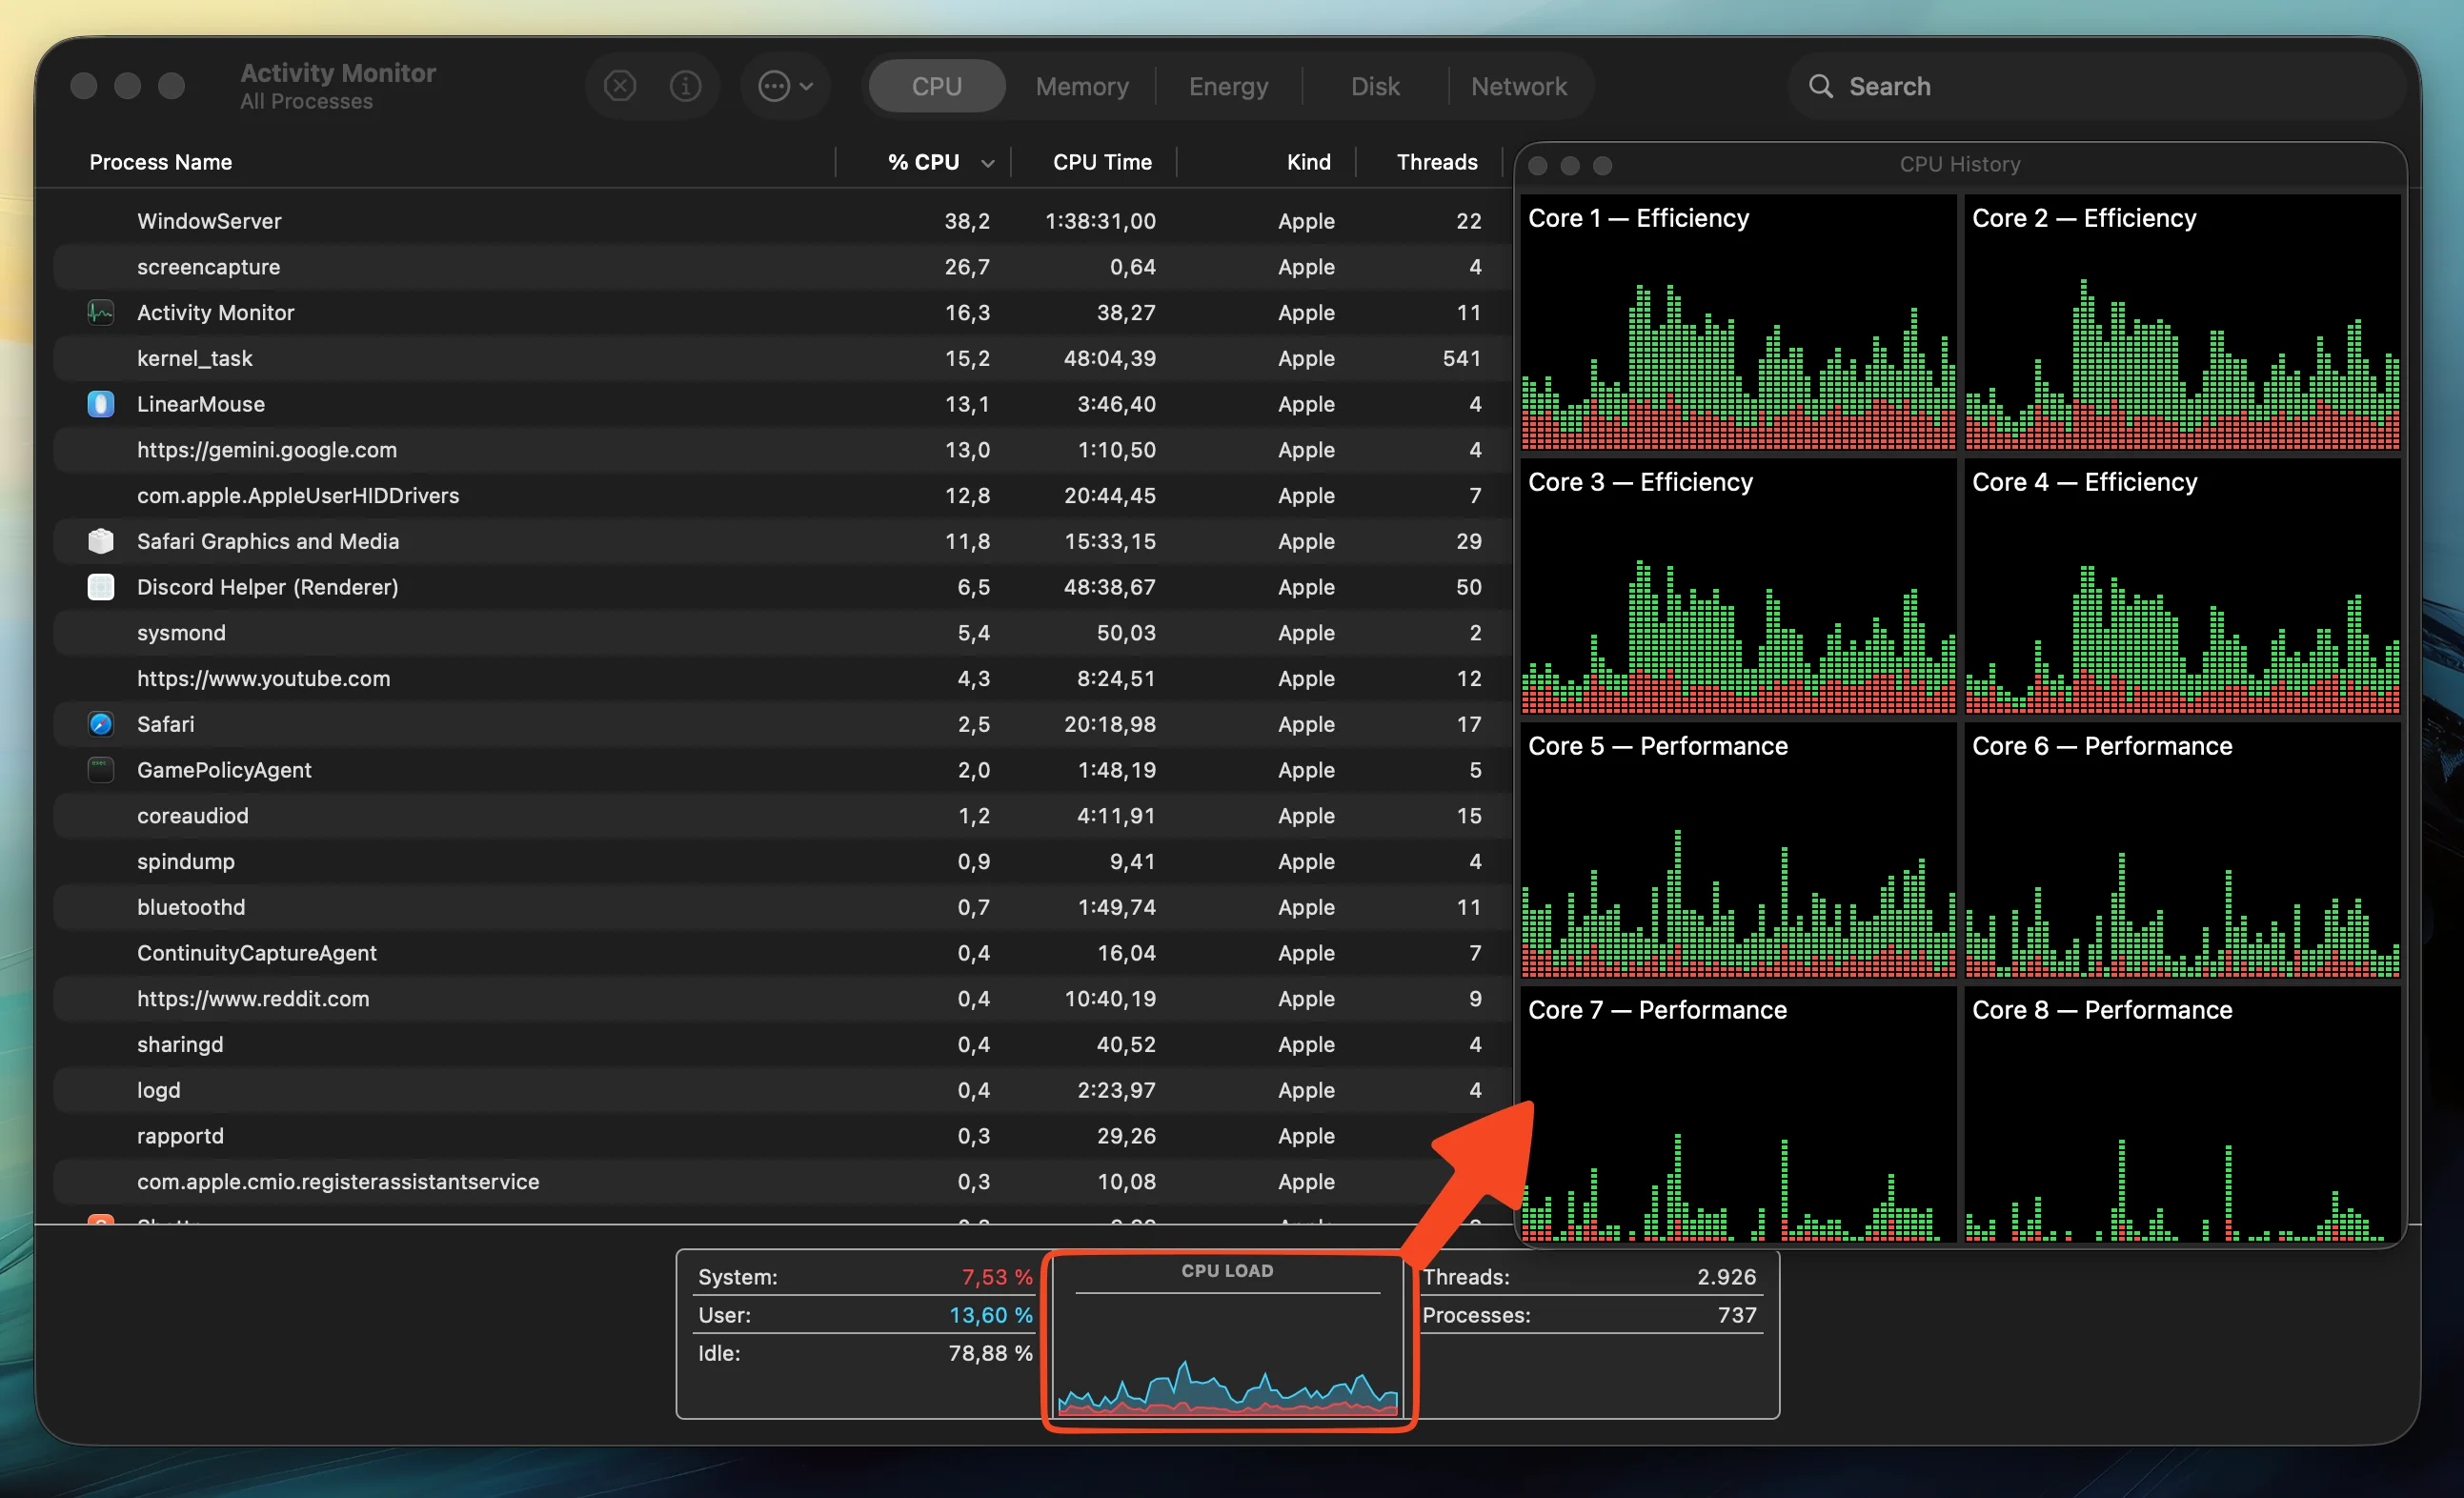
Task: Click the Idle percentage 78,88 %
Action: tap(990, 1353)
